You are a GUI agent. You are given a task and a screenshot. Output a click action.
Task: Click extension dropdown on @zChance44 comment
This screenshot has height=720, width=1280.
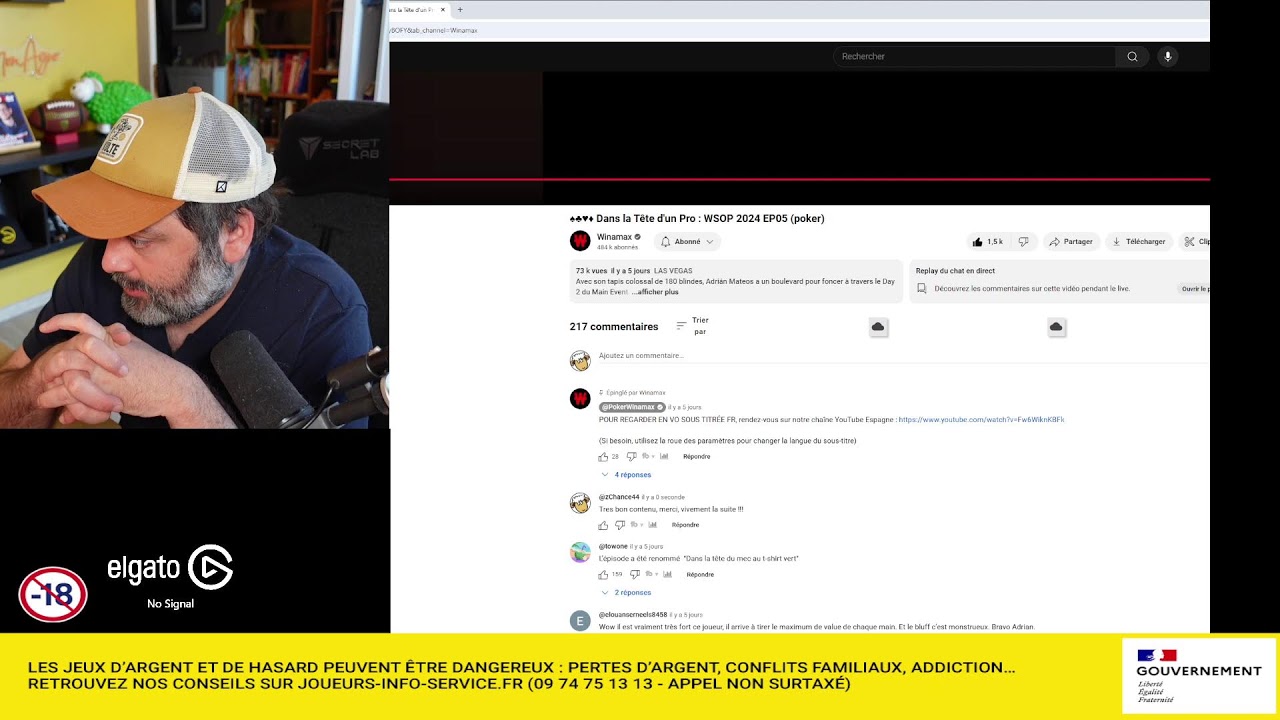coord(637,525)
